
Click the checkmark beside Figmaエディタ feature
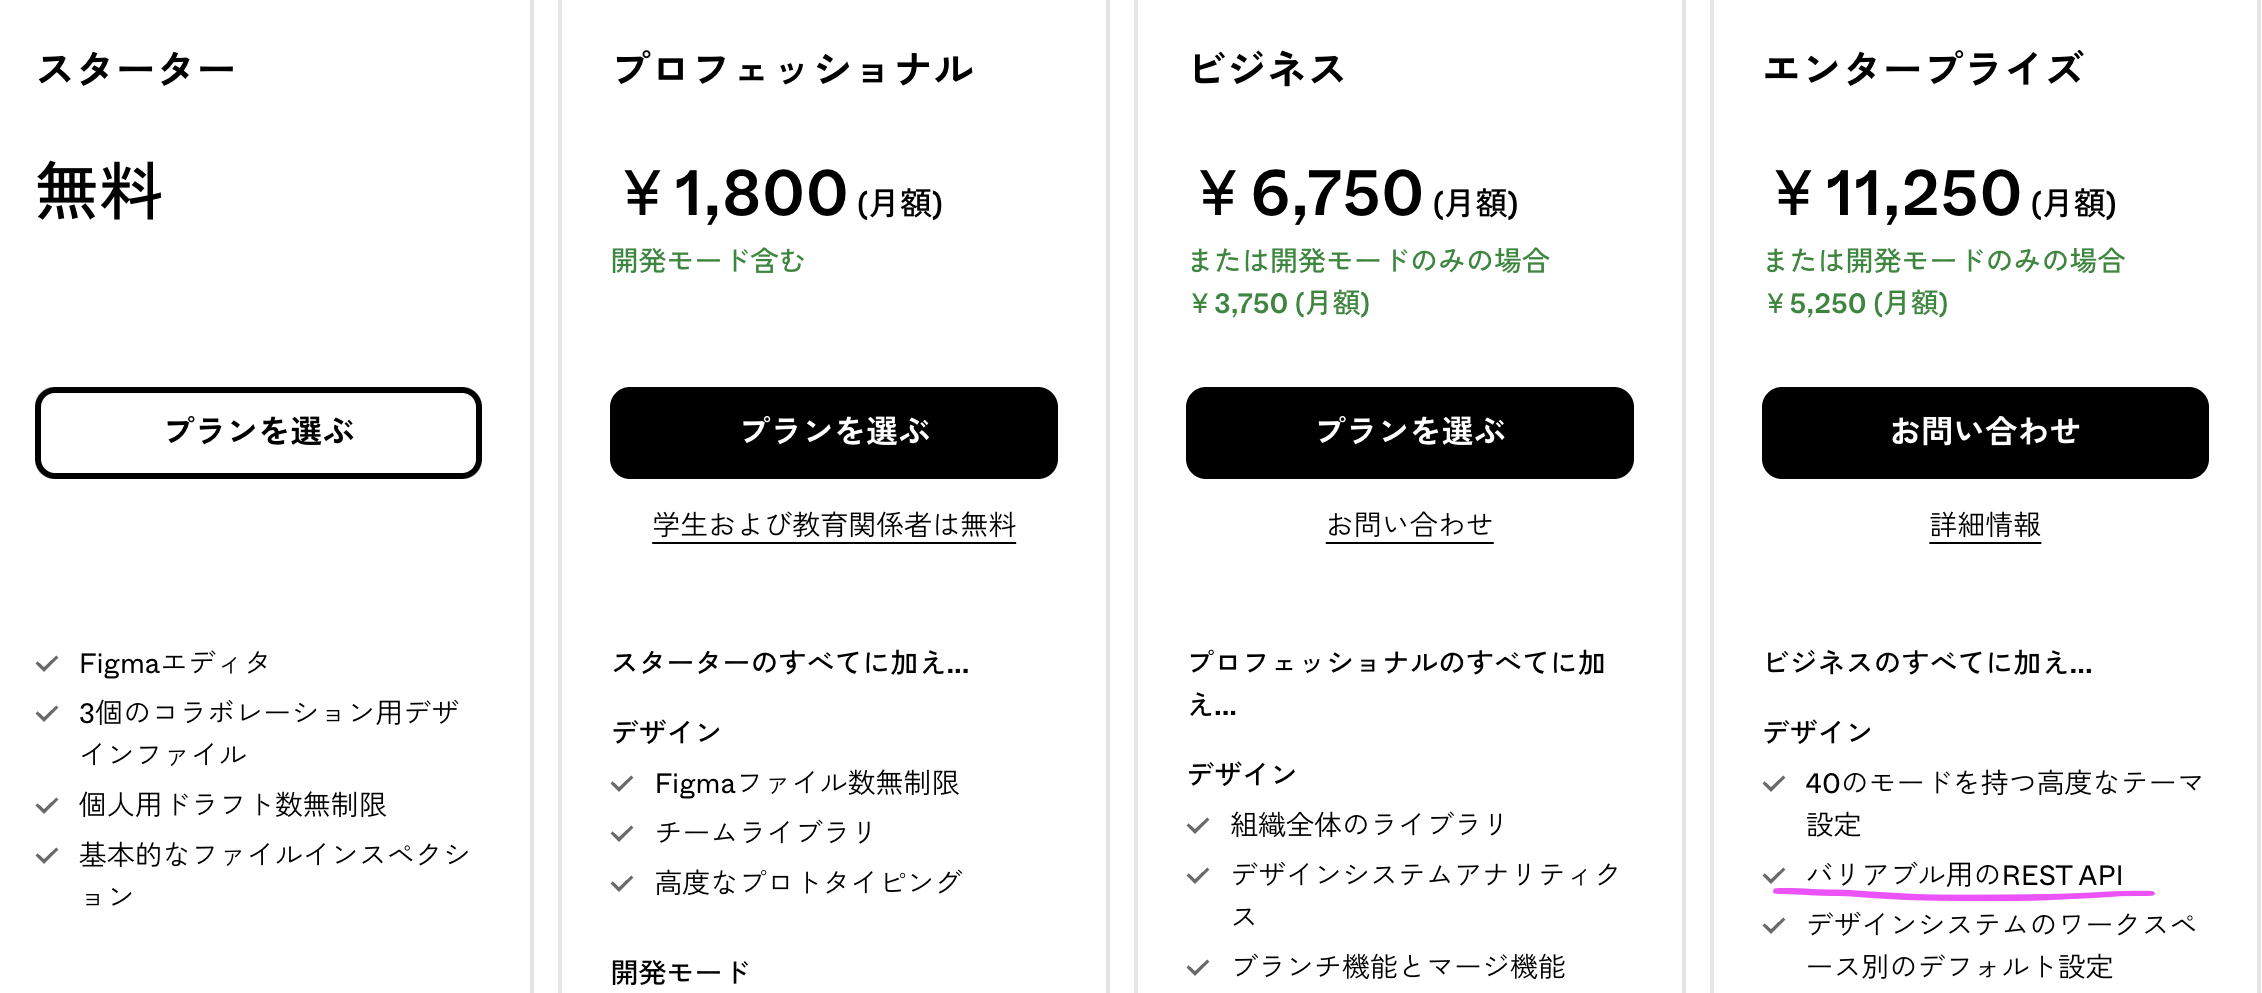click(x=46, y=661)
